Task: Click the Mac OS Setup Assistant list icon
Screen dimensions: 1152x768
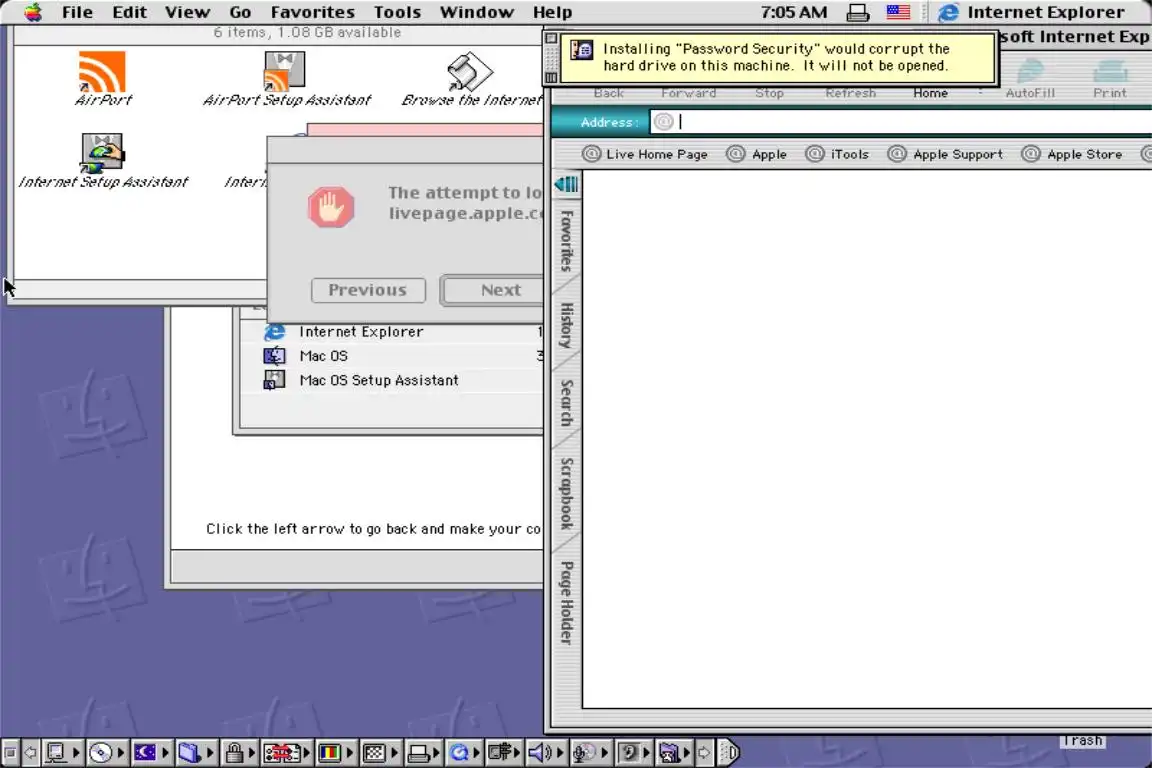Action: 274,380
